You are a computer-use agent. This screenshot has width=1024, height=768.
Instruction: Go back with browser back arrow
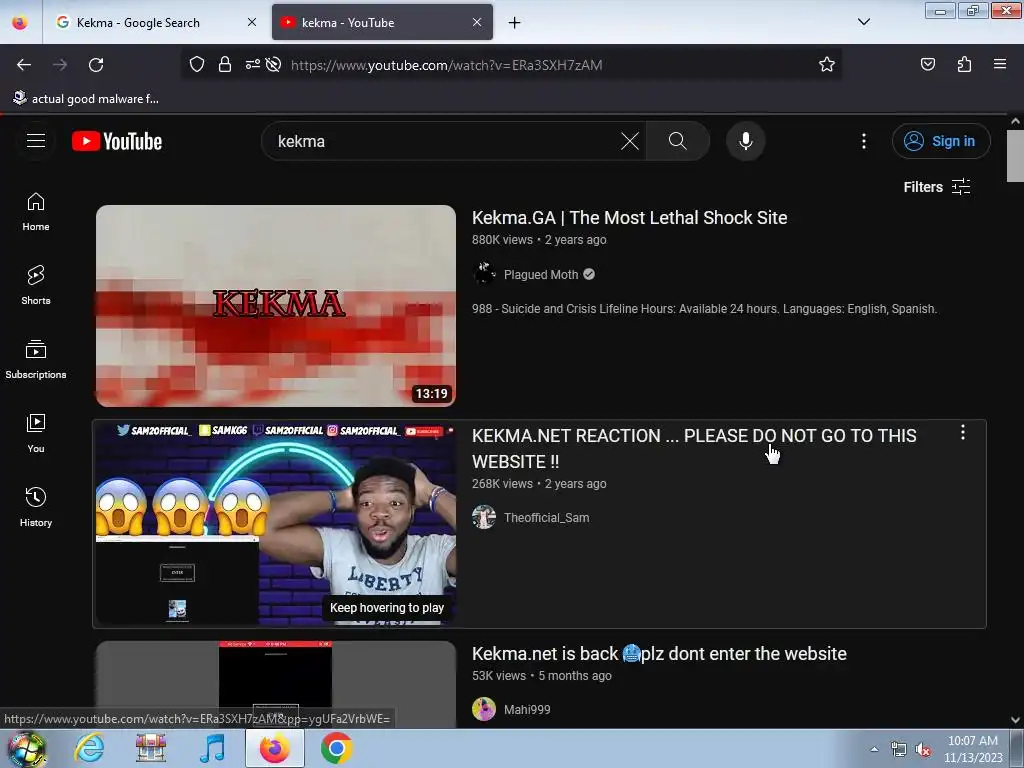[x=24, y=65]
